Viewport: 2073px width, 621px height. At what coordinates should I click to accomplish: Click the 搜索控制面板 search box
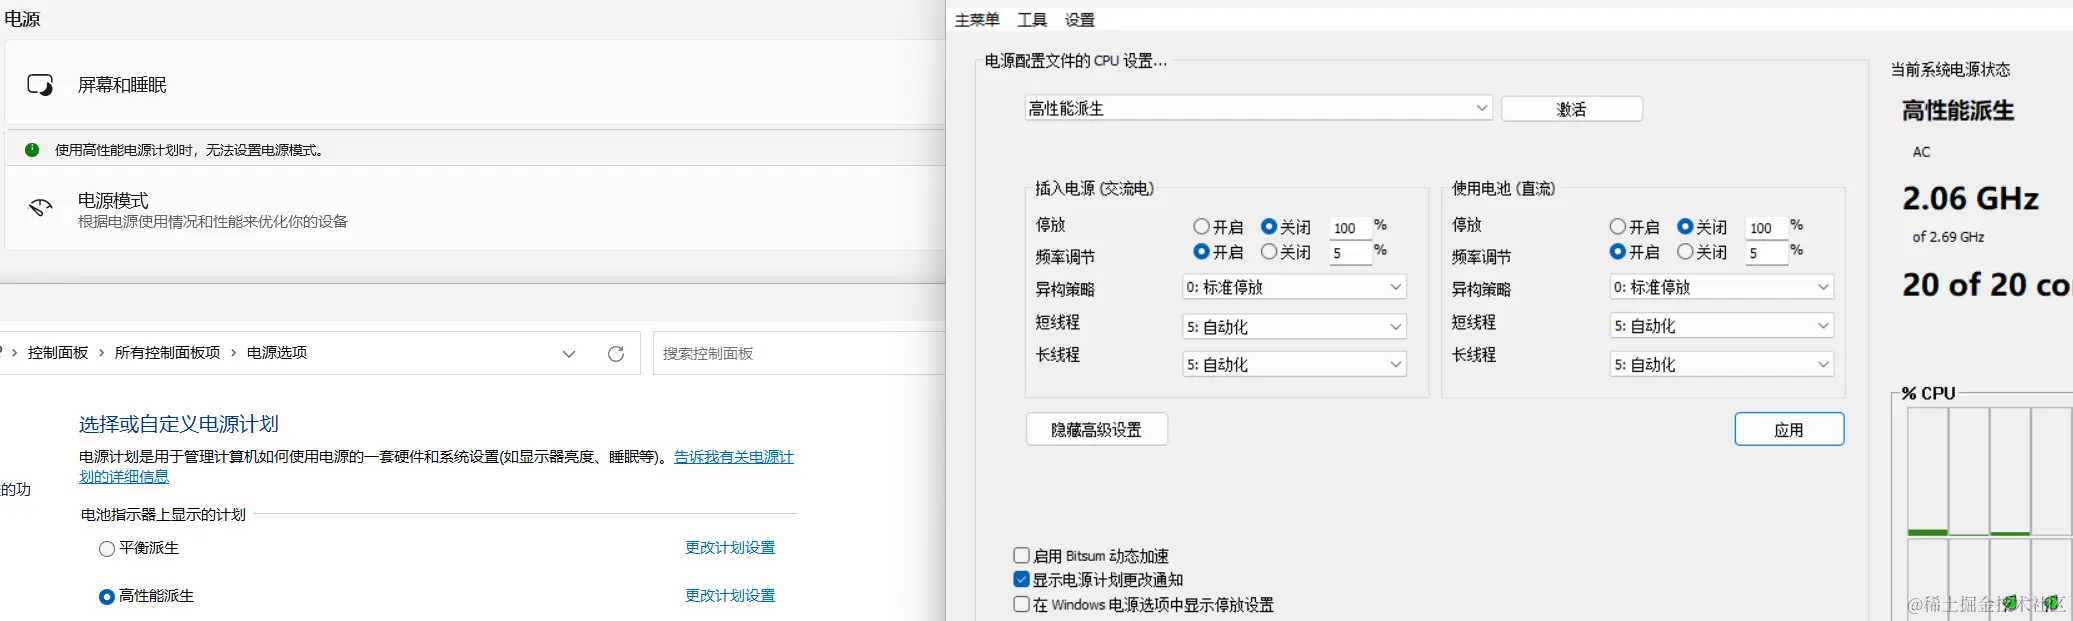[798, 354]
